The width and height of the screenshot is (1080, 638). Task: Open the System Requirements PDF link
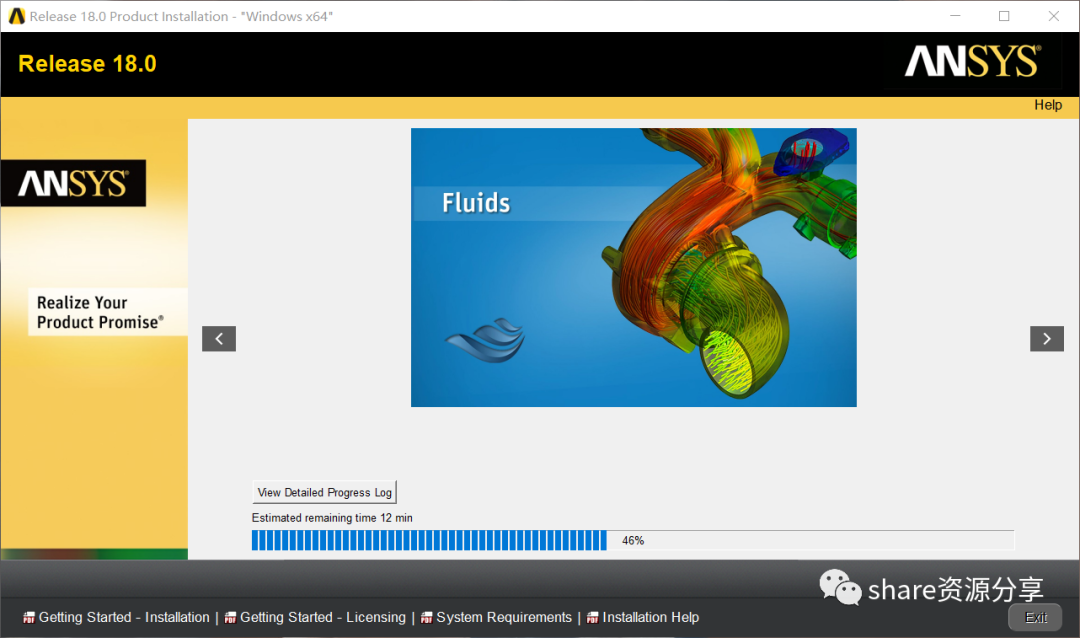click(x=496, y=617)
